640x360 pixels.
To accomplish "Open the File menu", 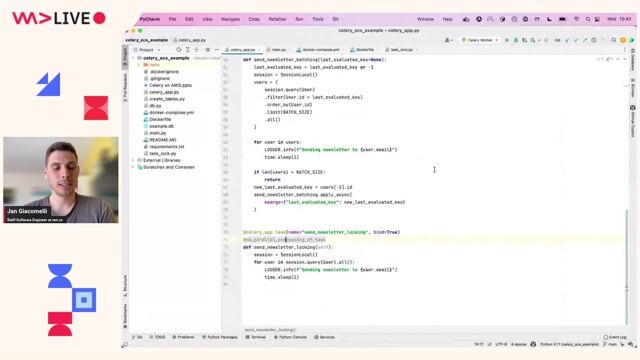I will pos(172,19).
